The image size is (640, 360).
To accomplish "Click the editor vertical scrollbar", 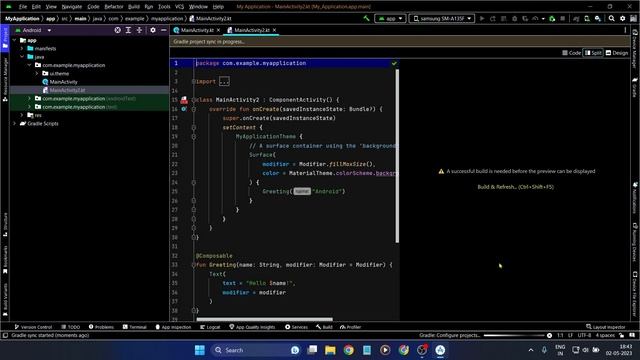I will tap(397, 155).
